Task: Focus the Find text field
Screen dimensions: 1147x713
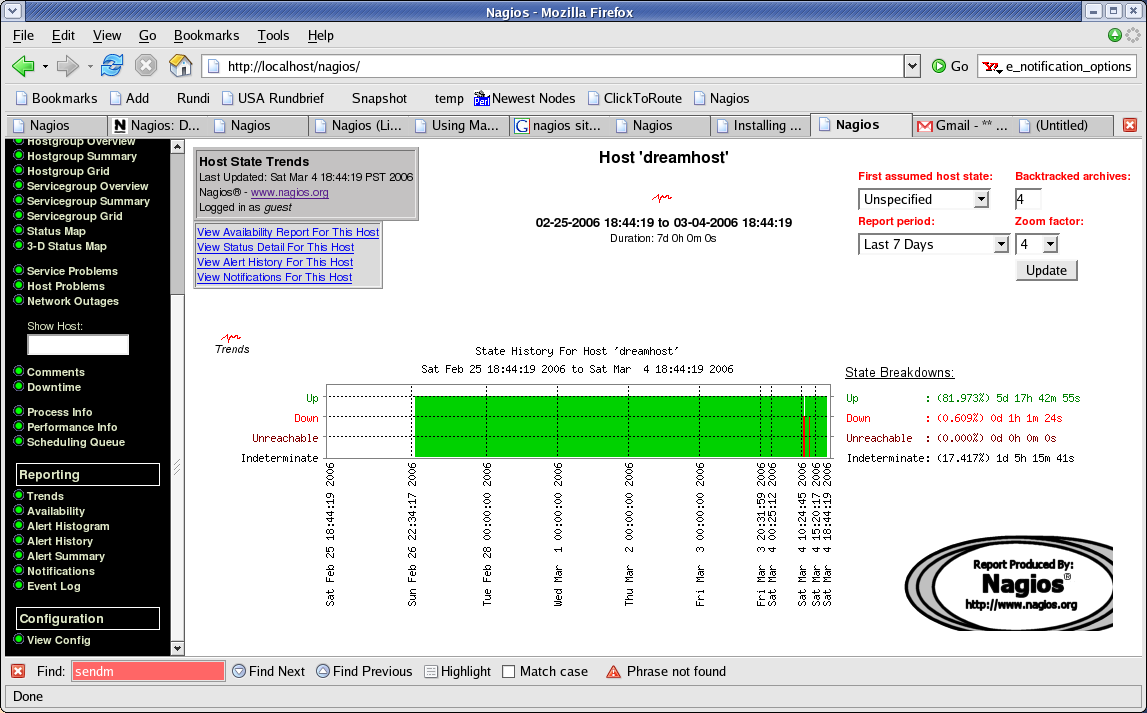Action: (148, 671)
